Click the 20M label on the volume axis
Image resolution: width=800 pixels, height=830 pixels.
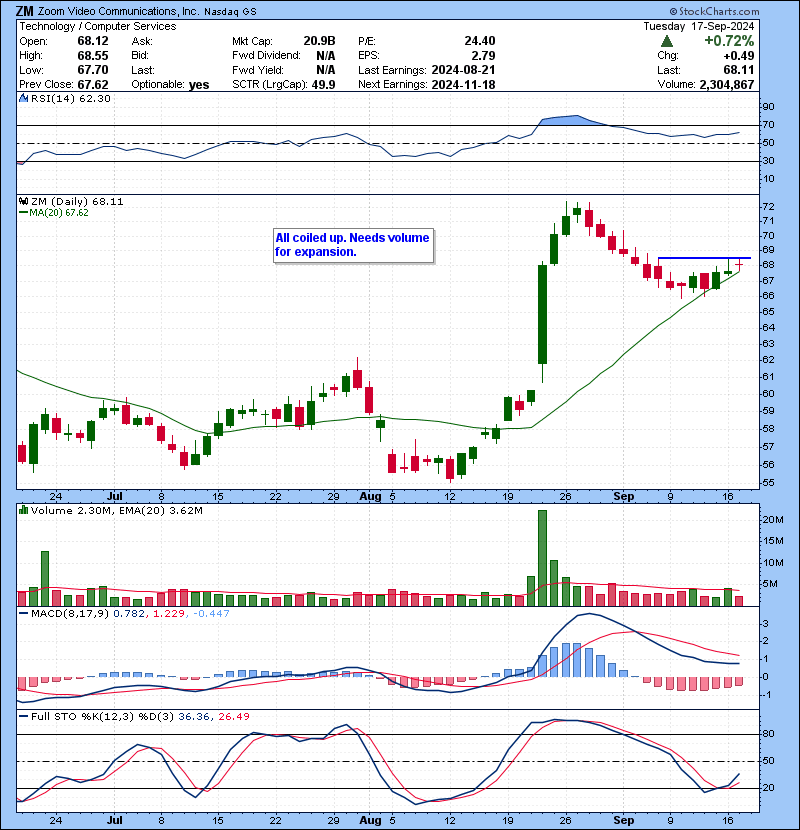[x=773, y=520]
